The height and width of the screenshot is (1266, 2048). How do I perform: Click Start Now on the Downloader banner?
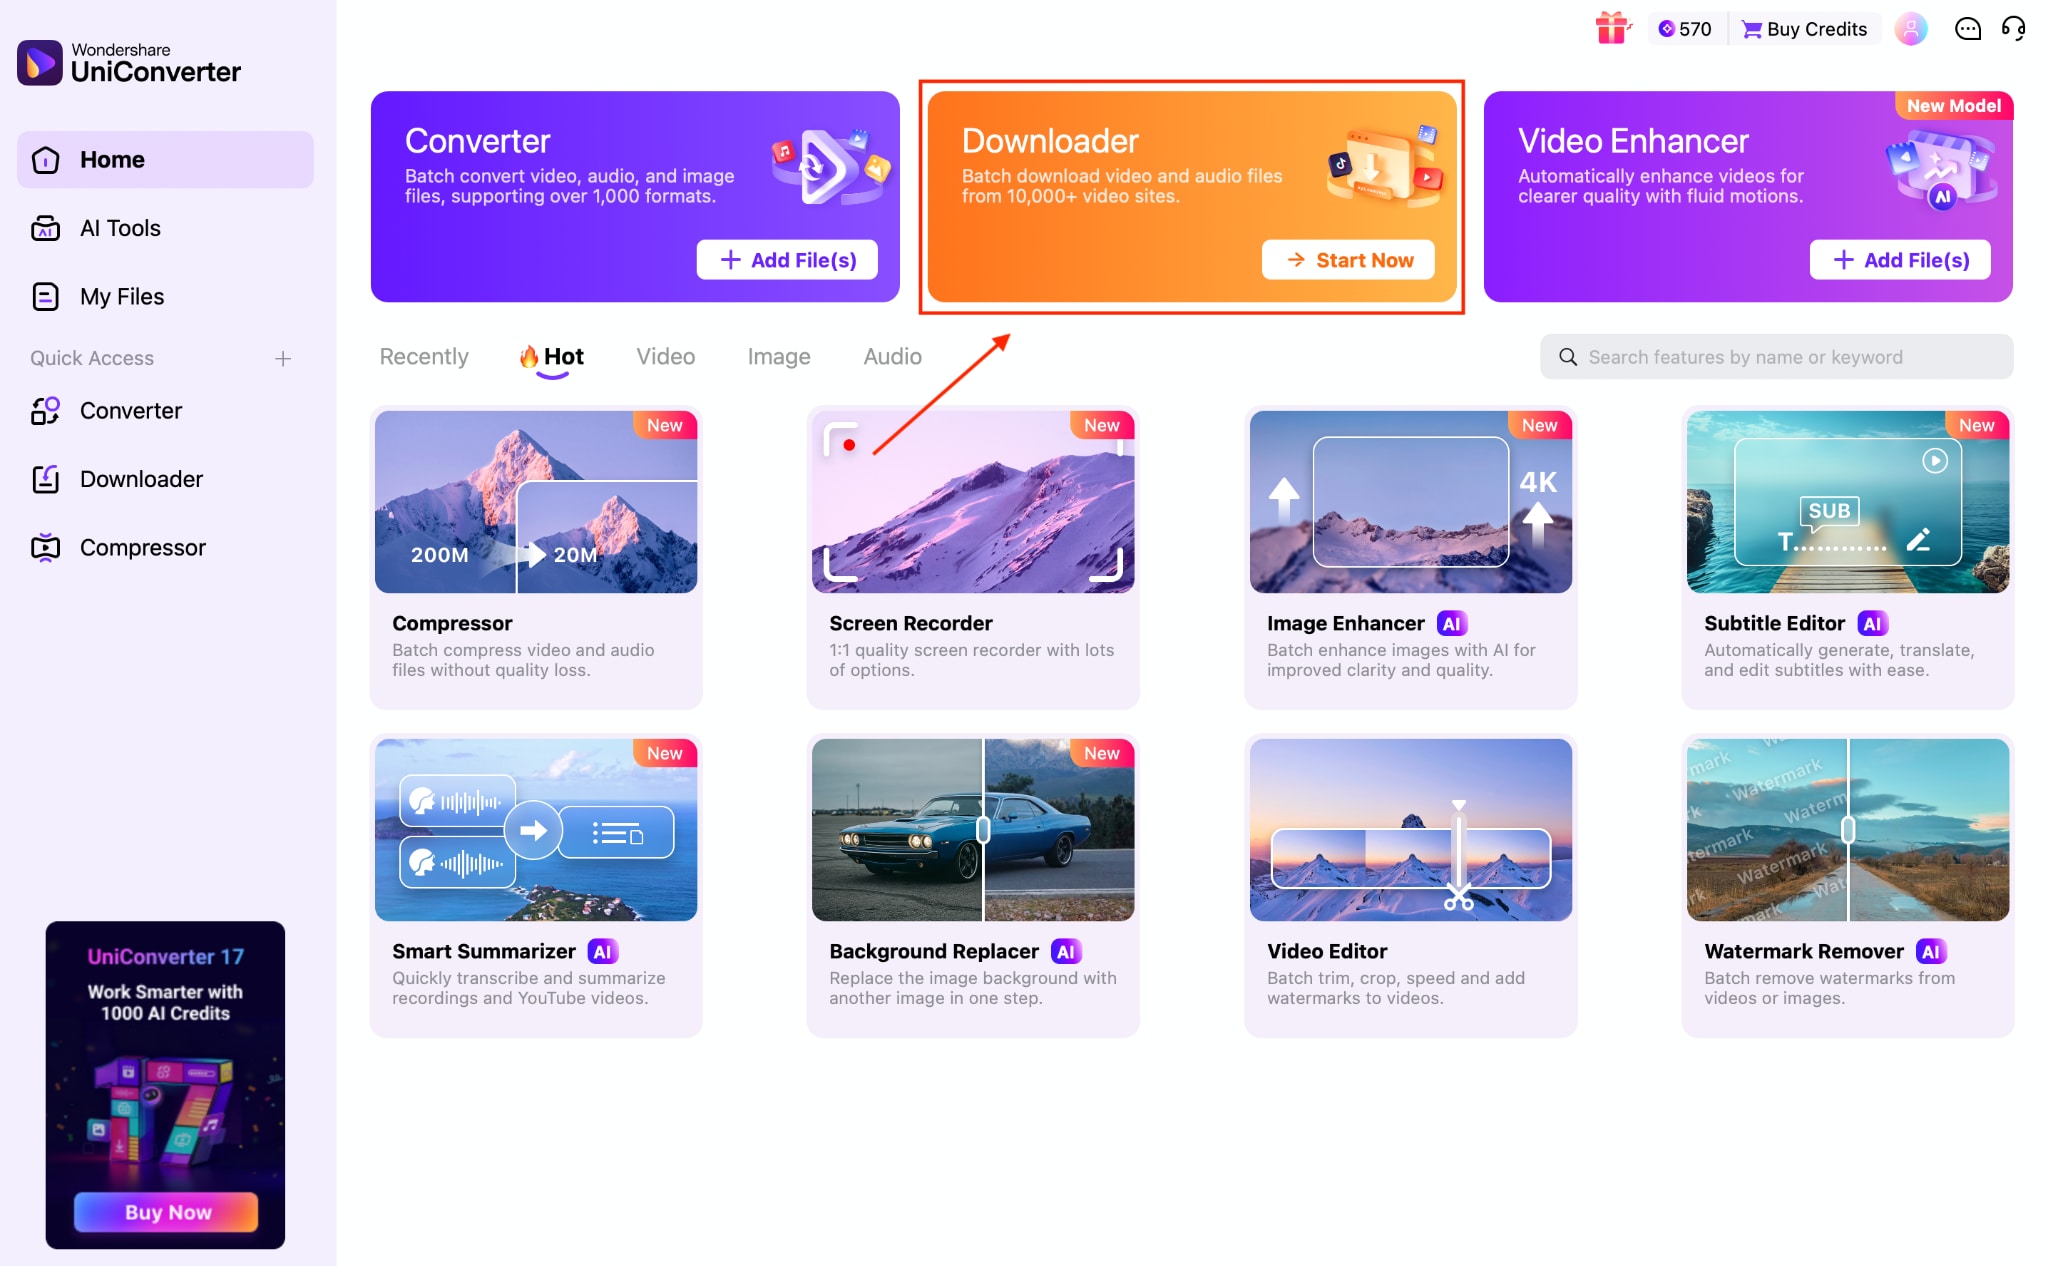click(x=1349, y=259)
